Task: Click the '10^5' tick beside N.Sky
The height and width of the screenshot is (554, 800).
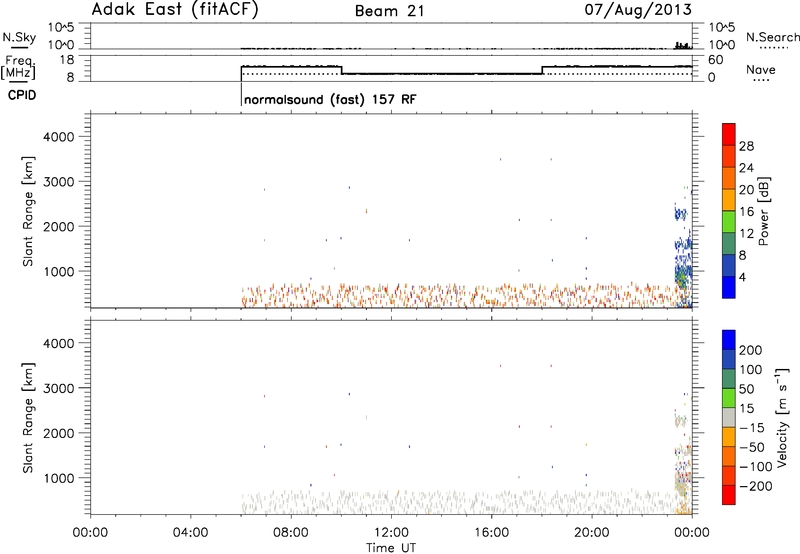Action: tap(61, 27)
